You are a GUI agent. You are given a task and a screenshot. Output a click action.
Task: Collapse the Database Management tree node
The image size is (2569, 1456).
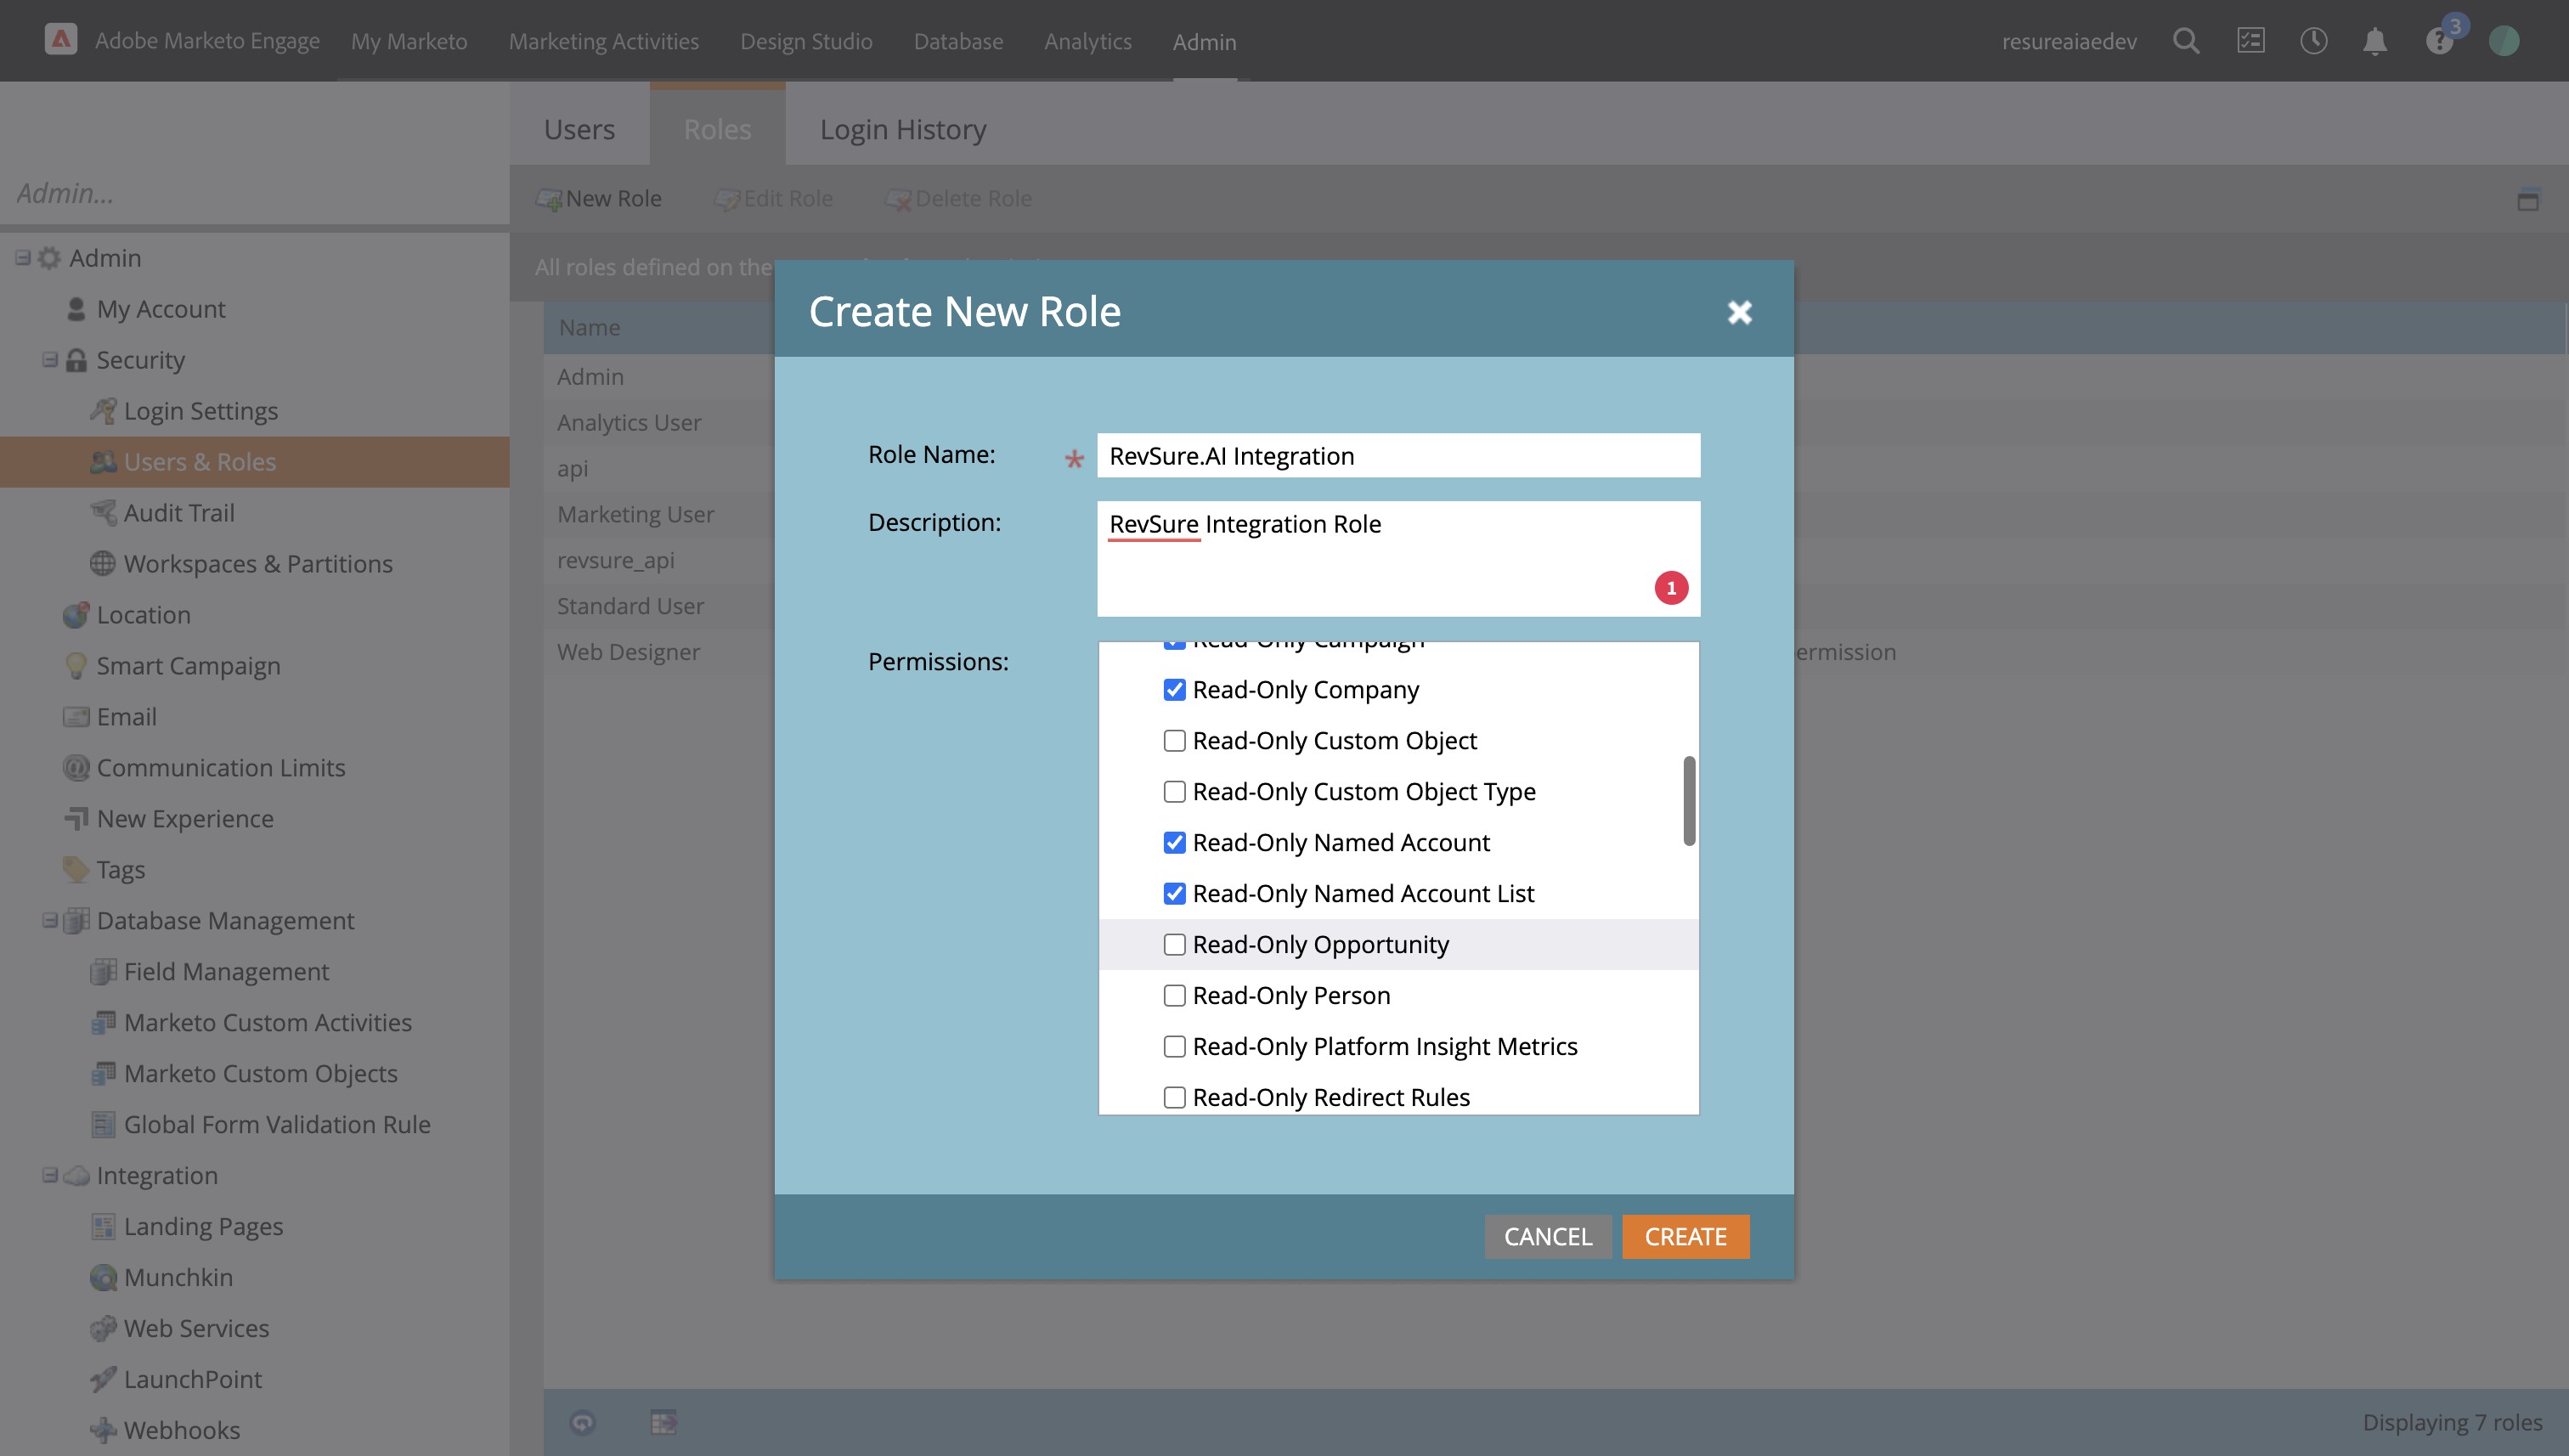[x=50, y=920]
